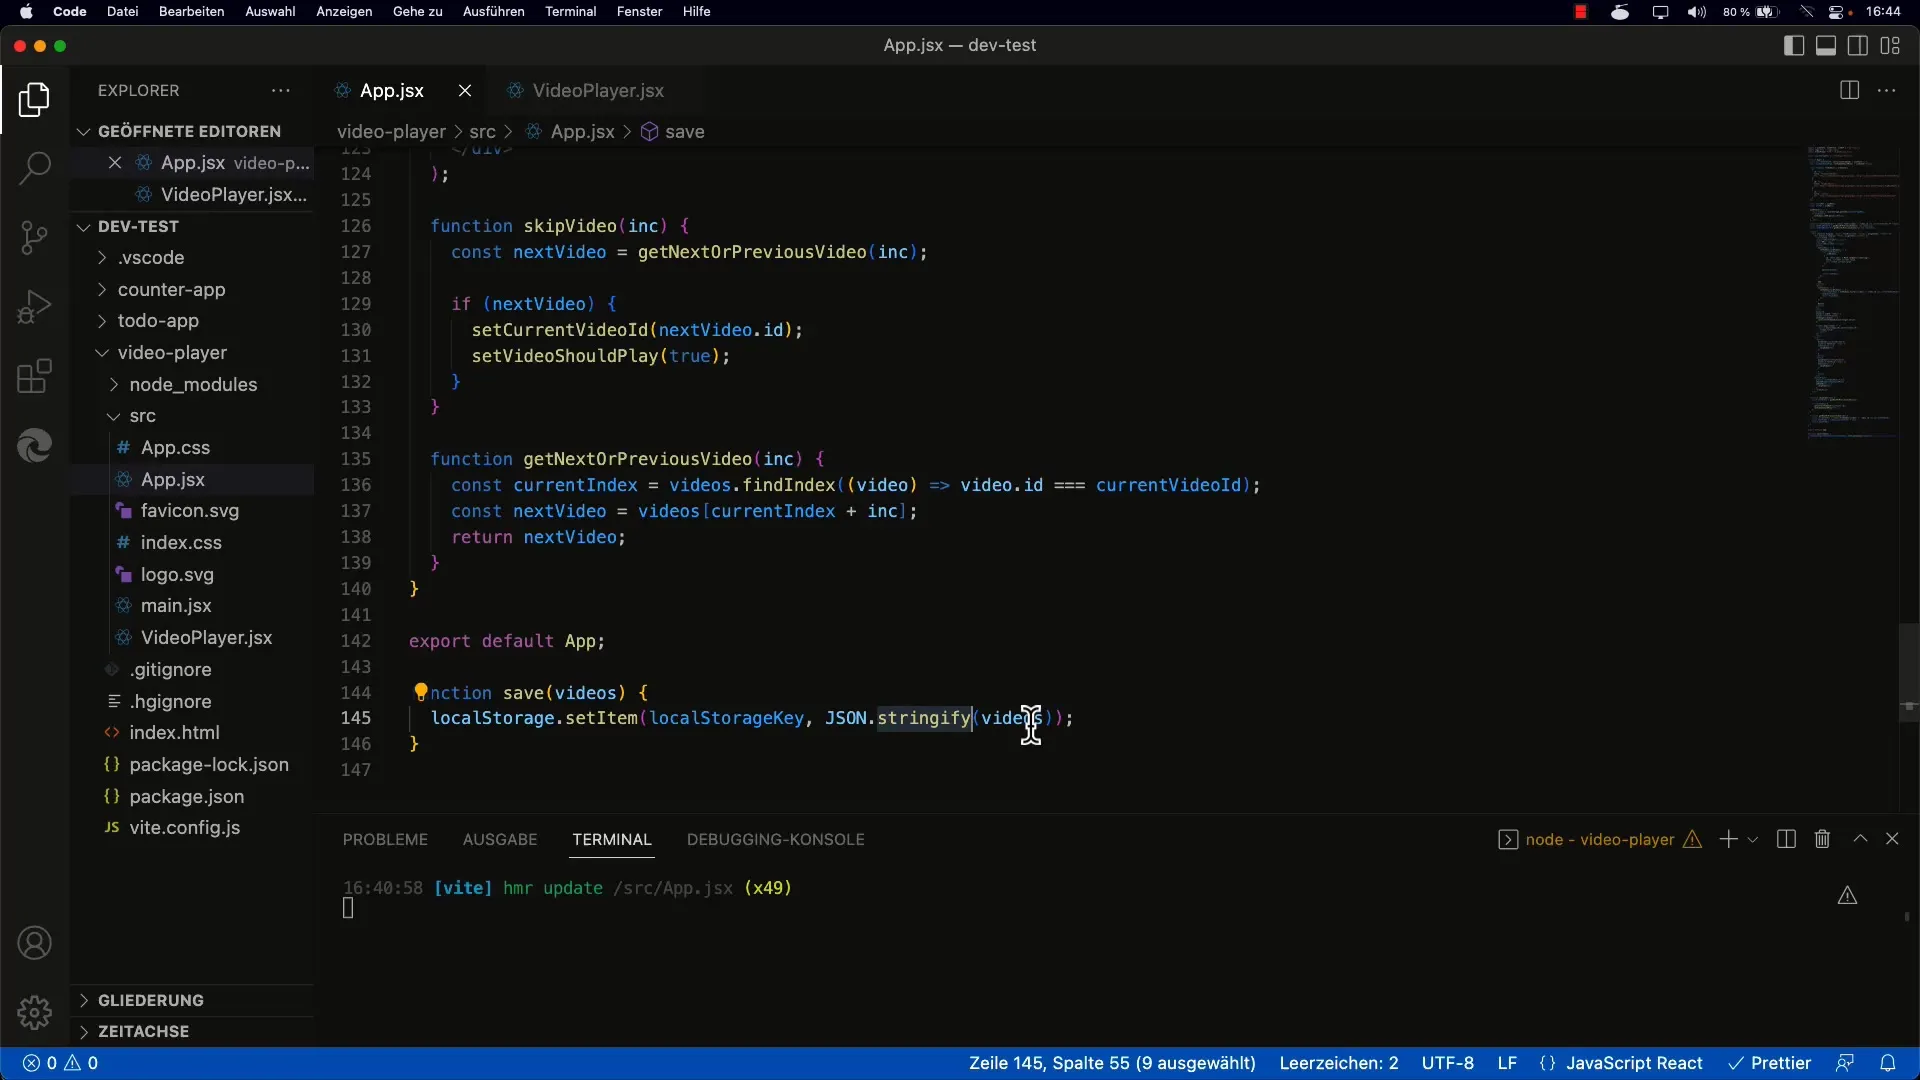Open the Explorer view in activity bar
Viewport: 1920px width, 1080px height.
34,100
